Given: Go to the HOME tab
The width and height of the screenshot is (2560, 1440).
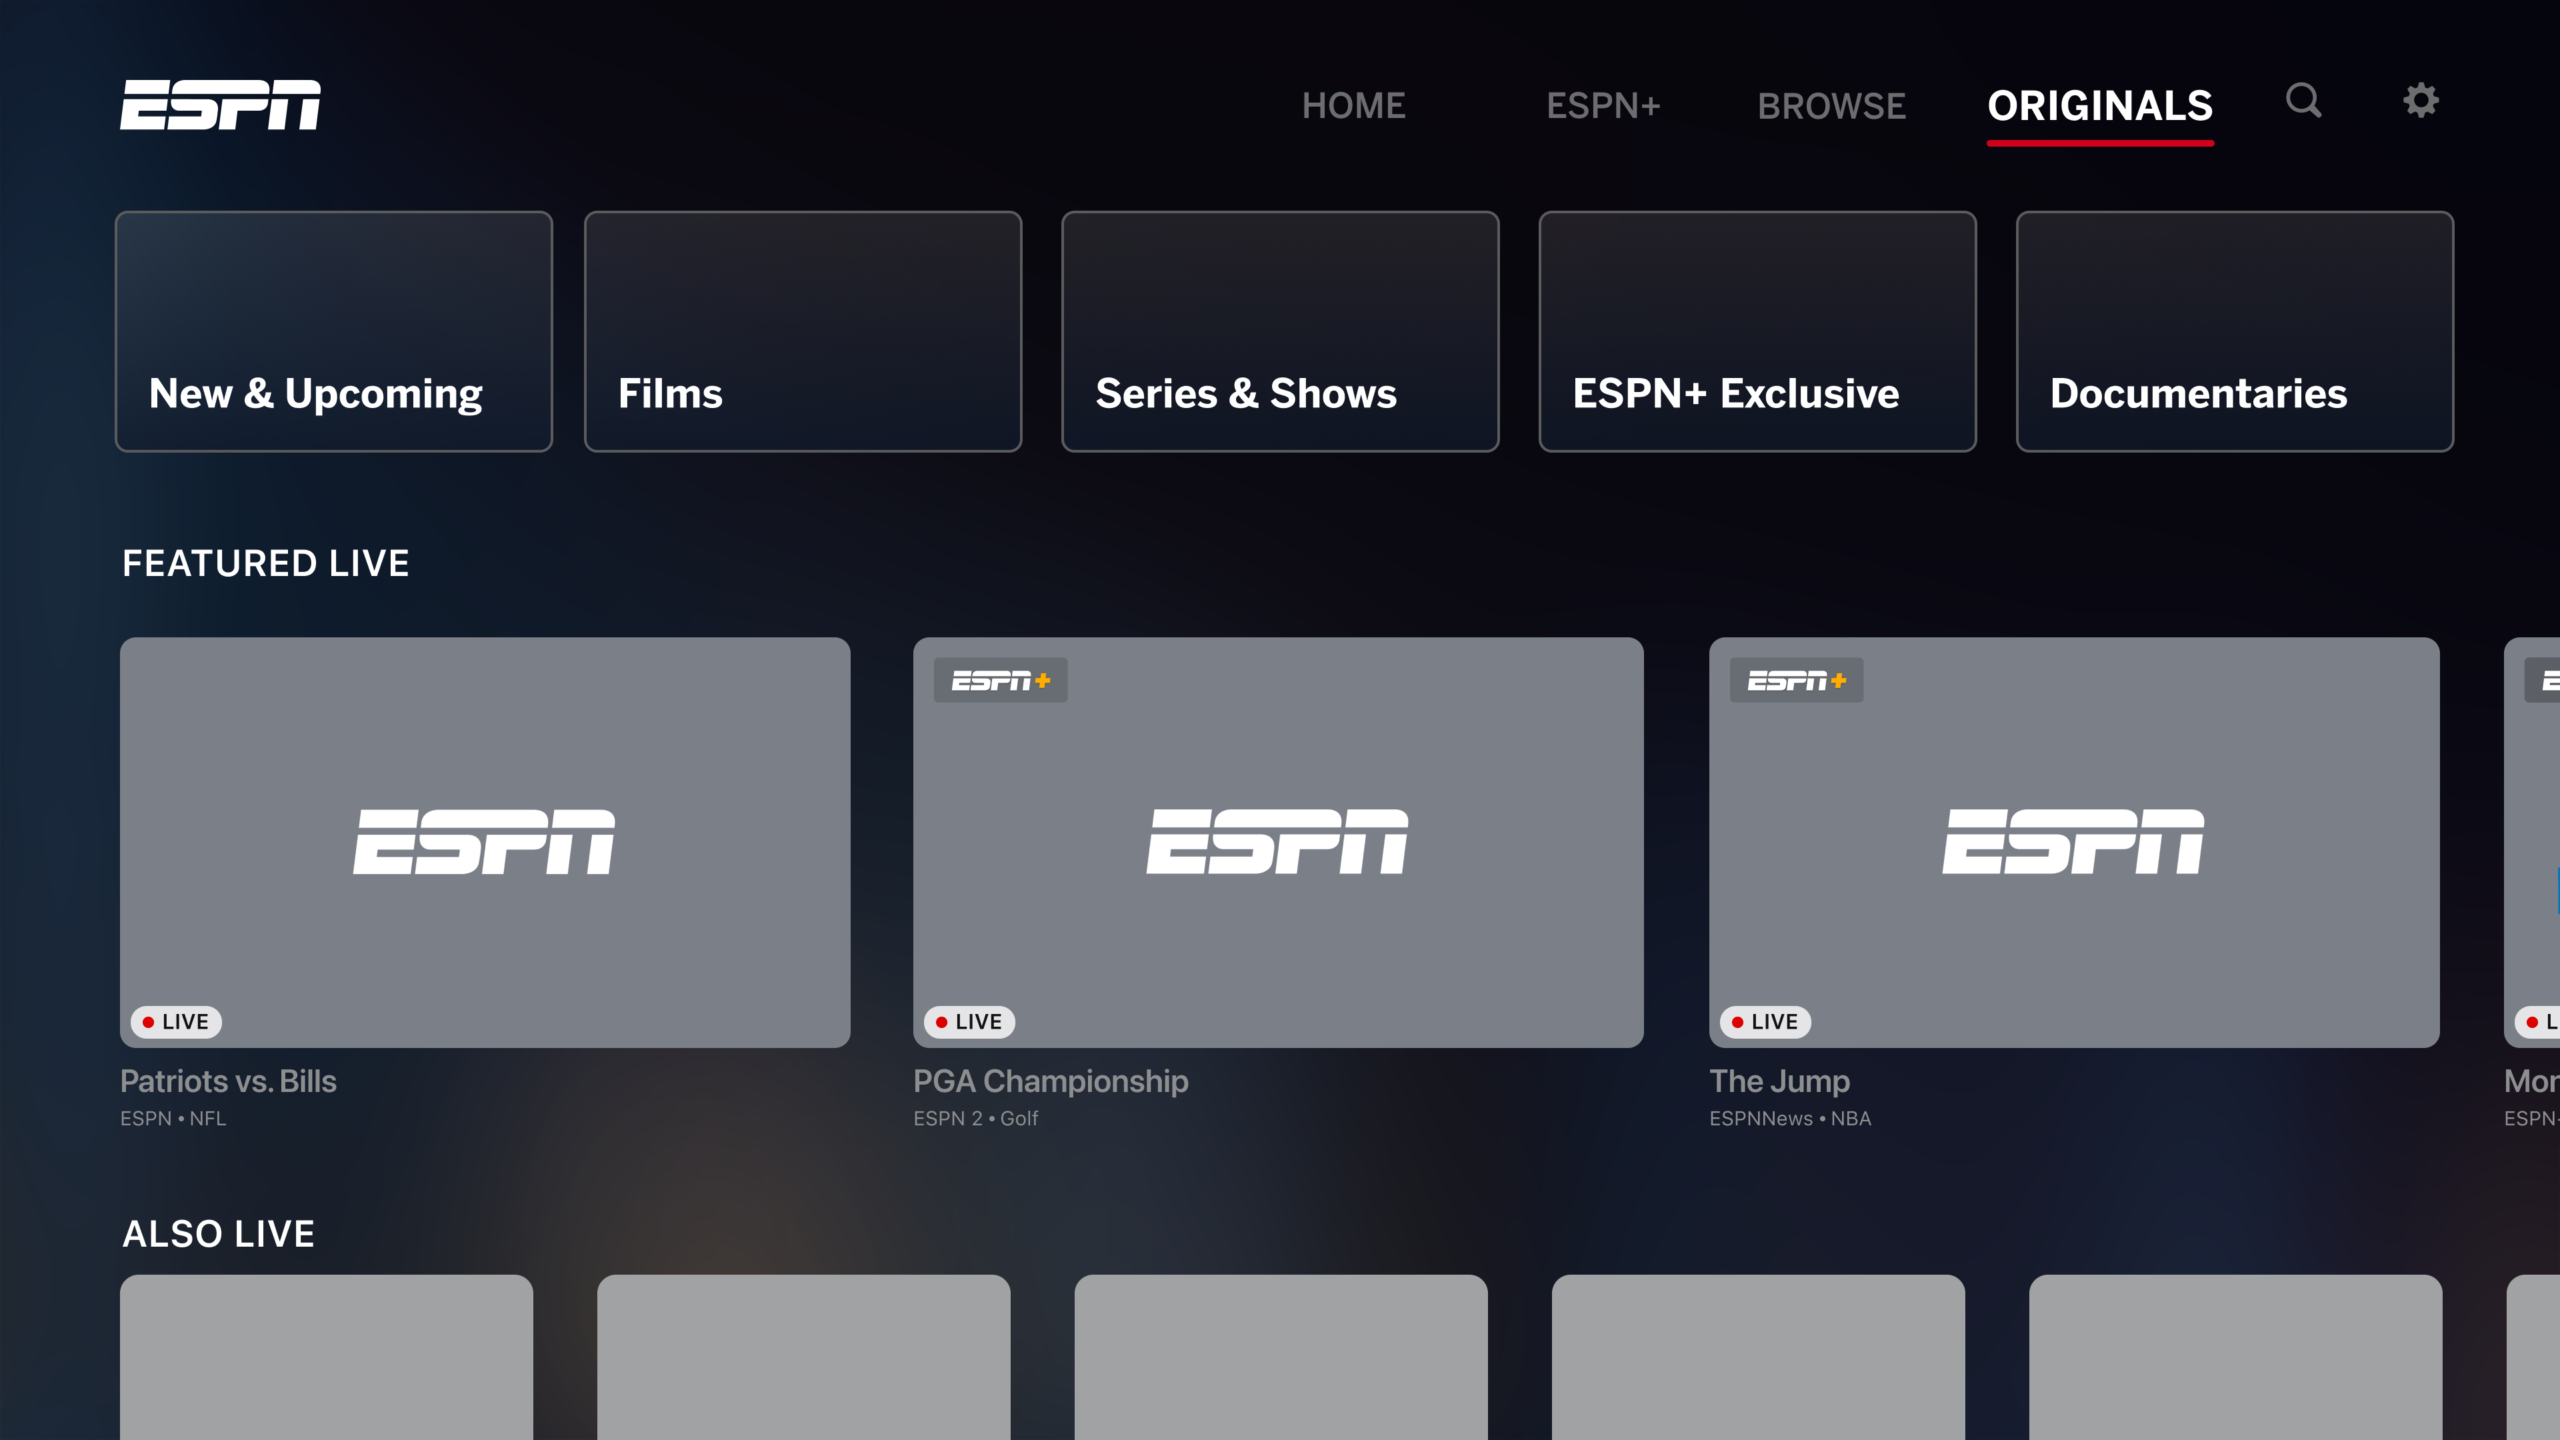Looking at the screenshot, I should (1353, 106).
